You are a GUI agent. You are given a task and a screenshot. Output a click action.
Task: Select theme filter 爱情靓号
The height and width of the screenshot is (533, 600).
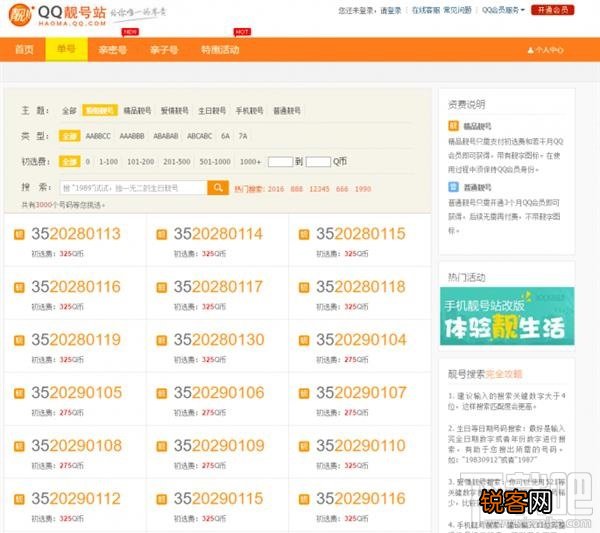coord(174,111)
